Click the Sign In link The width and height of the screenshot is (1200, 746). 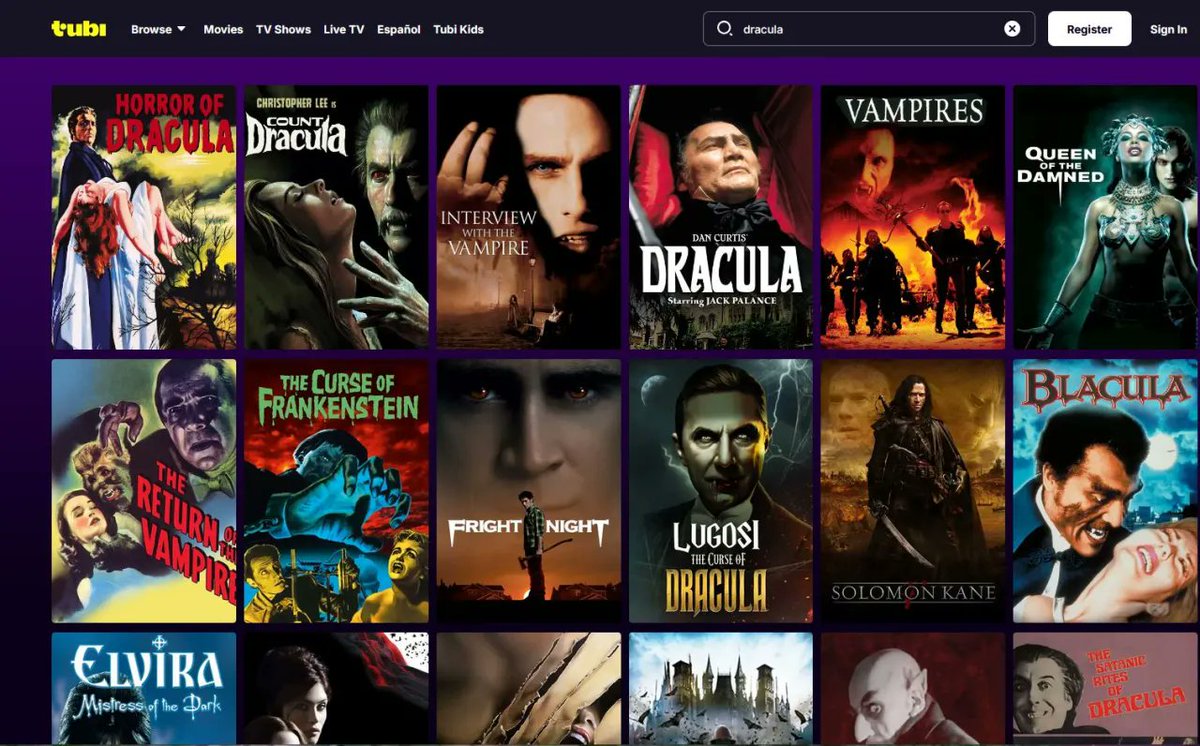[1167, 29]
